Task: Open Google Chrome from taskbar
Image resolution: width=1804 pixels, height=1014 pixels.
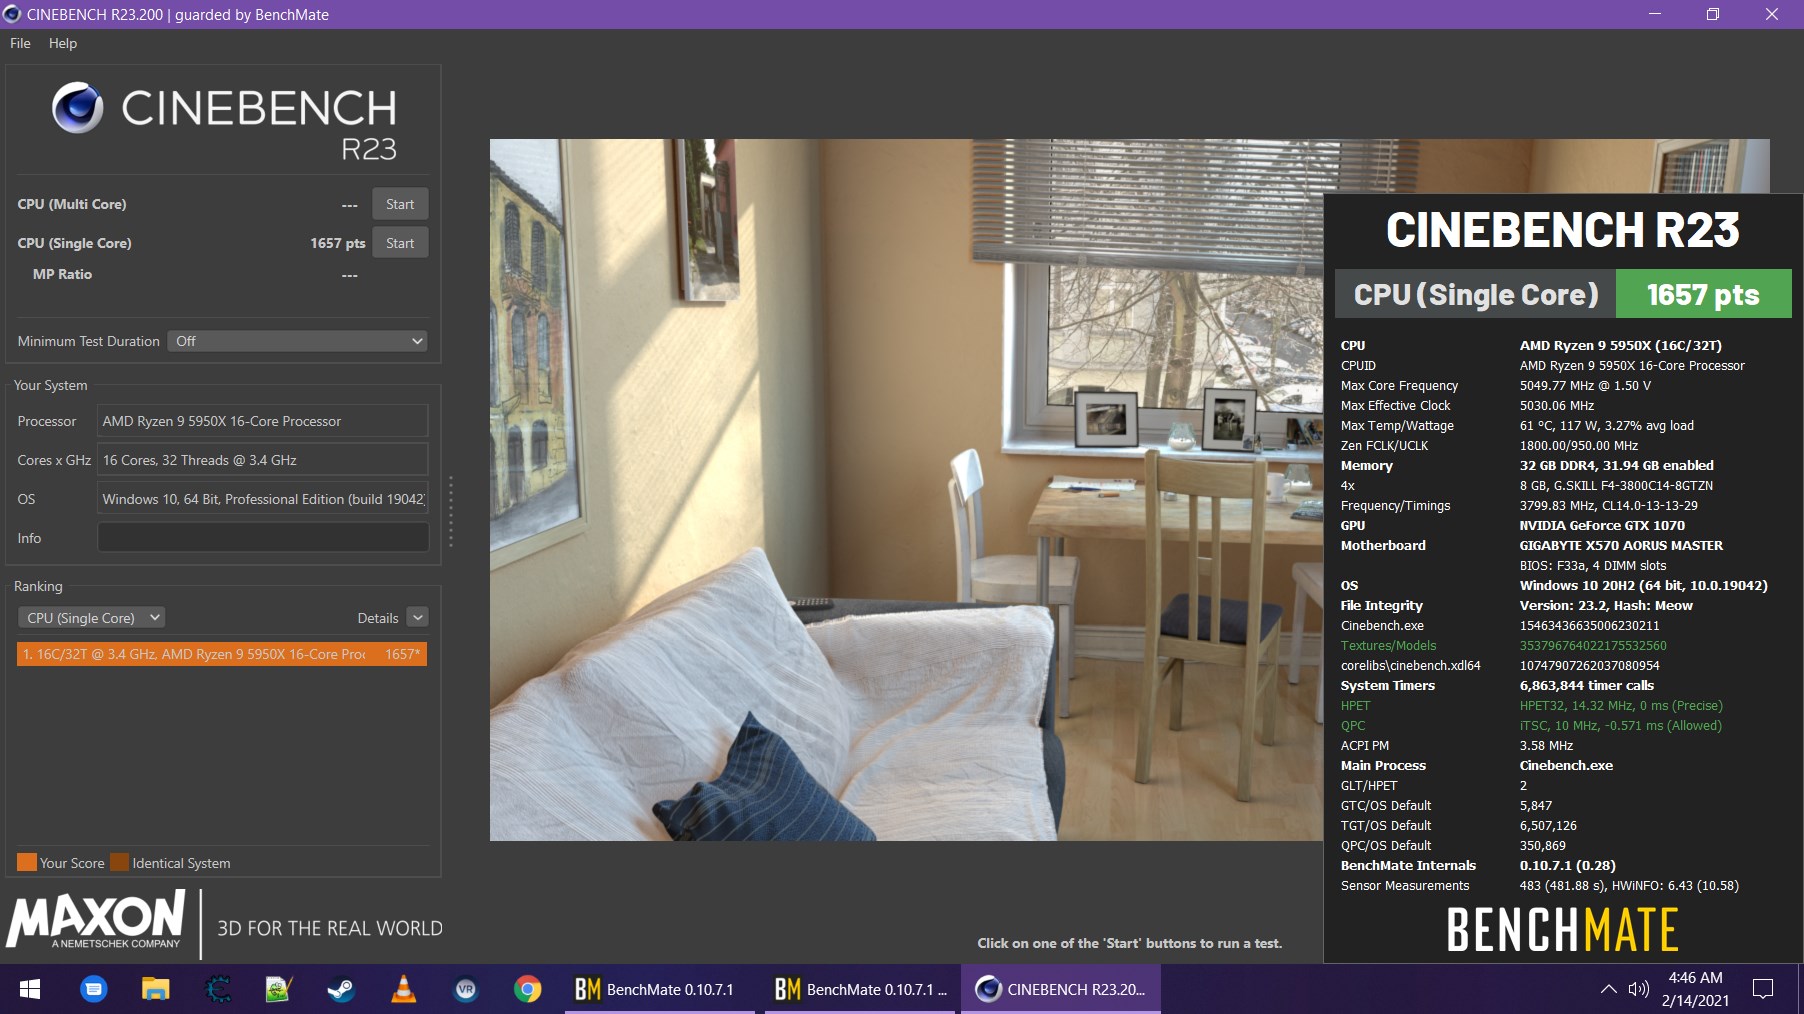Action: point(527,989)
